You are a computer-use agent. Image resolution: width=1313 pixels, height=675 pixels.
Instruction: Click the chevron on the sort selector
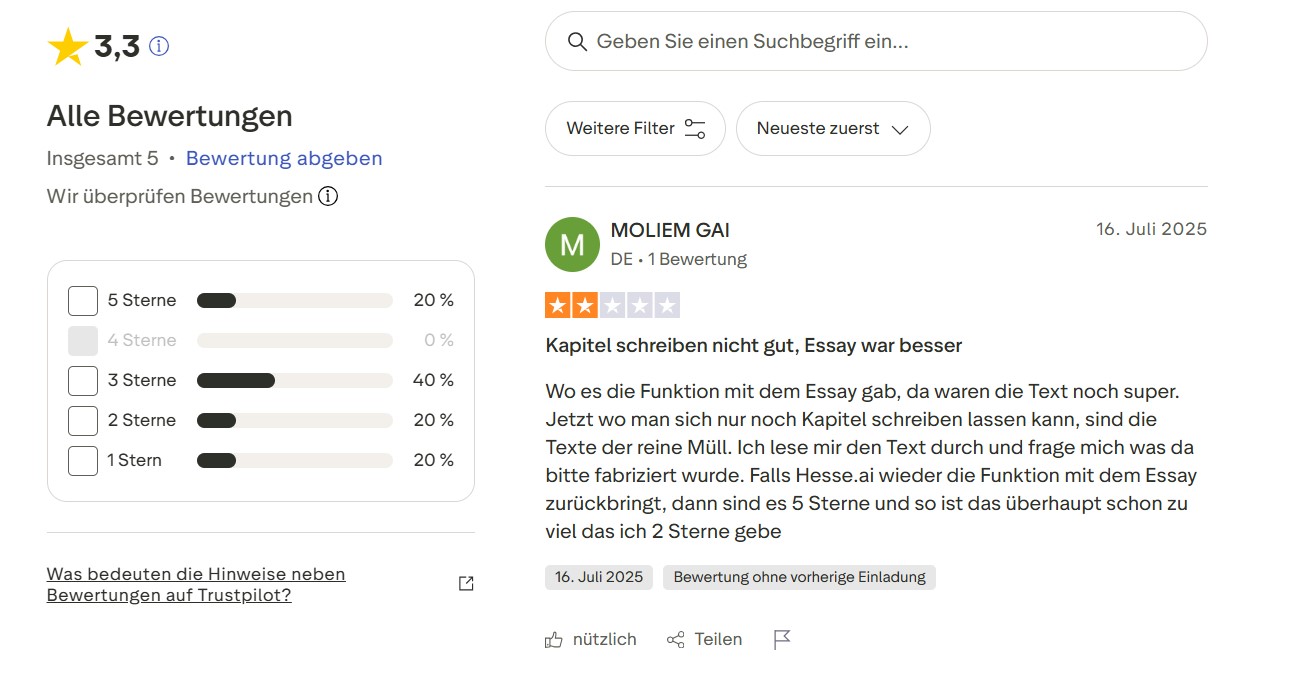point(901,129)
